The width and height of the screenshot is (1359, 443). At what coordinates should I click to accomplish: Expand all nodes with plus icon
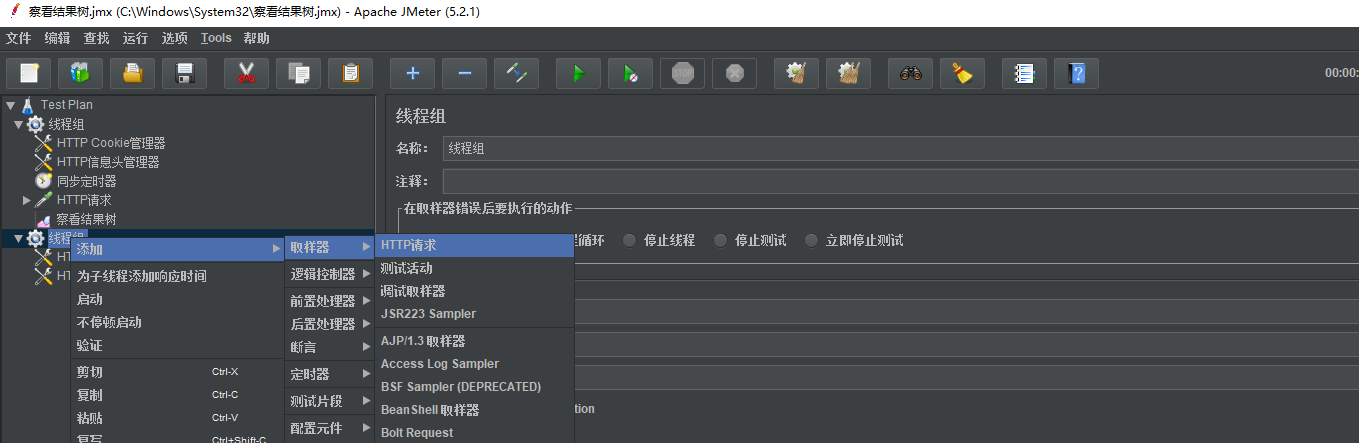click(412, 73)
